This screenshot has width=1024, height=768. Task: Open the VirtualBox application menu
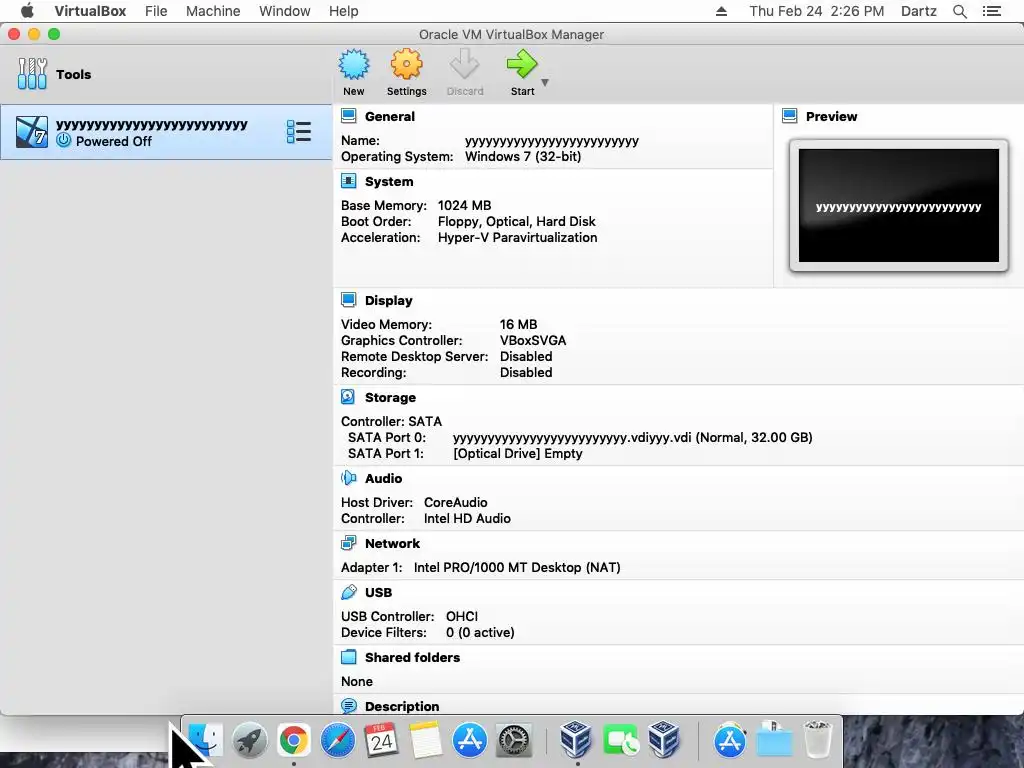[x=90, y=11]
